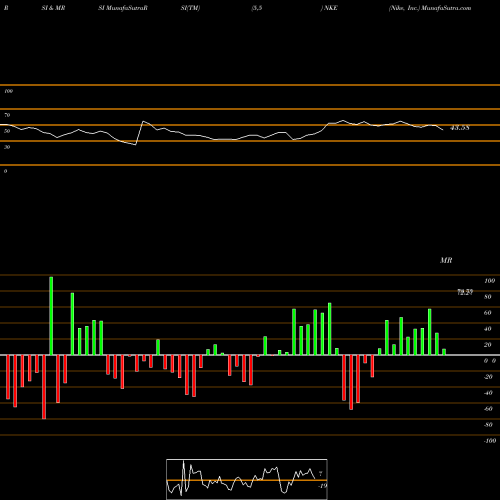Image resolution: width=500 pixels, height=500 pixels.
Task: Click the -19 value in the mini chart
Action: click(x=322, y=486)
